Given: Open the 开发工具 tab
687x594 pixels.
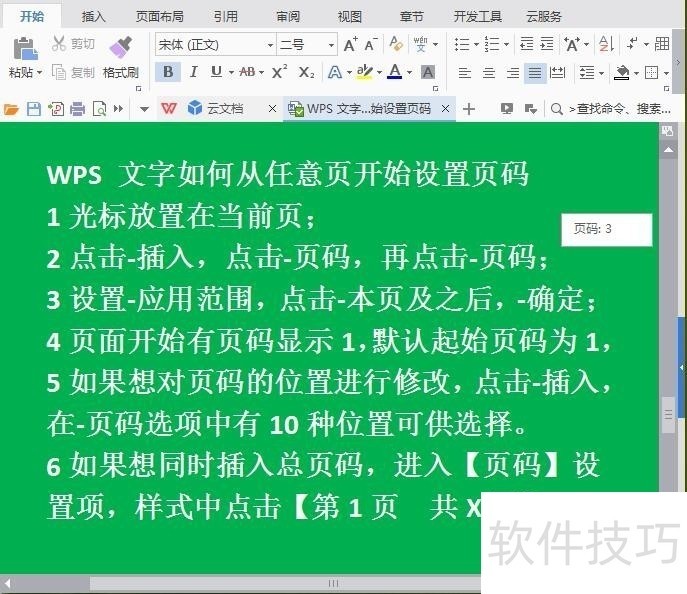Looking at the screenshot, I should [x=478, y=17].
